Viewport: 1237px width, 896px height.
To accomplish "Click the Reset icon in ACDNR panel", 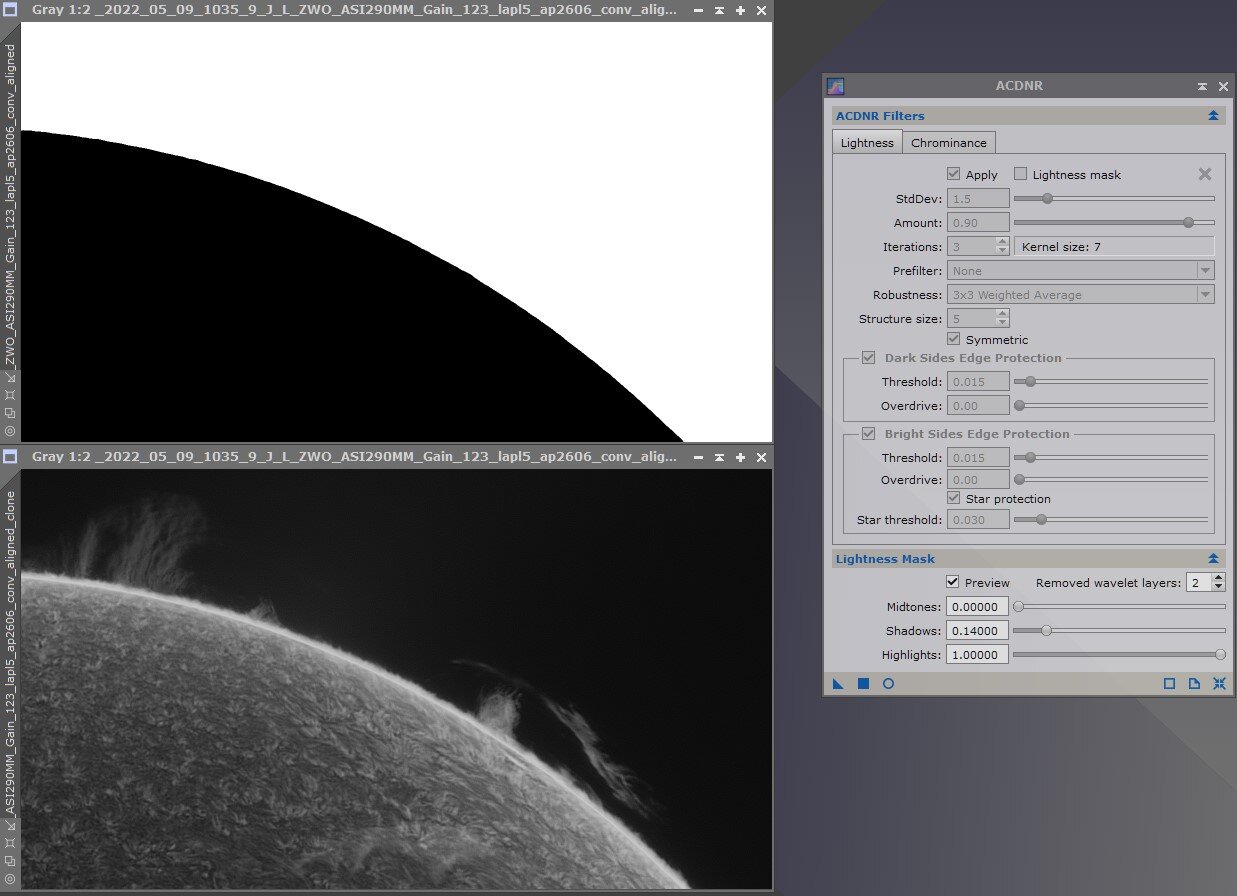I will click(x=1220, y=684).
